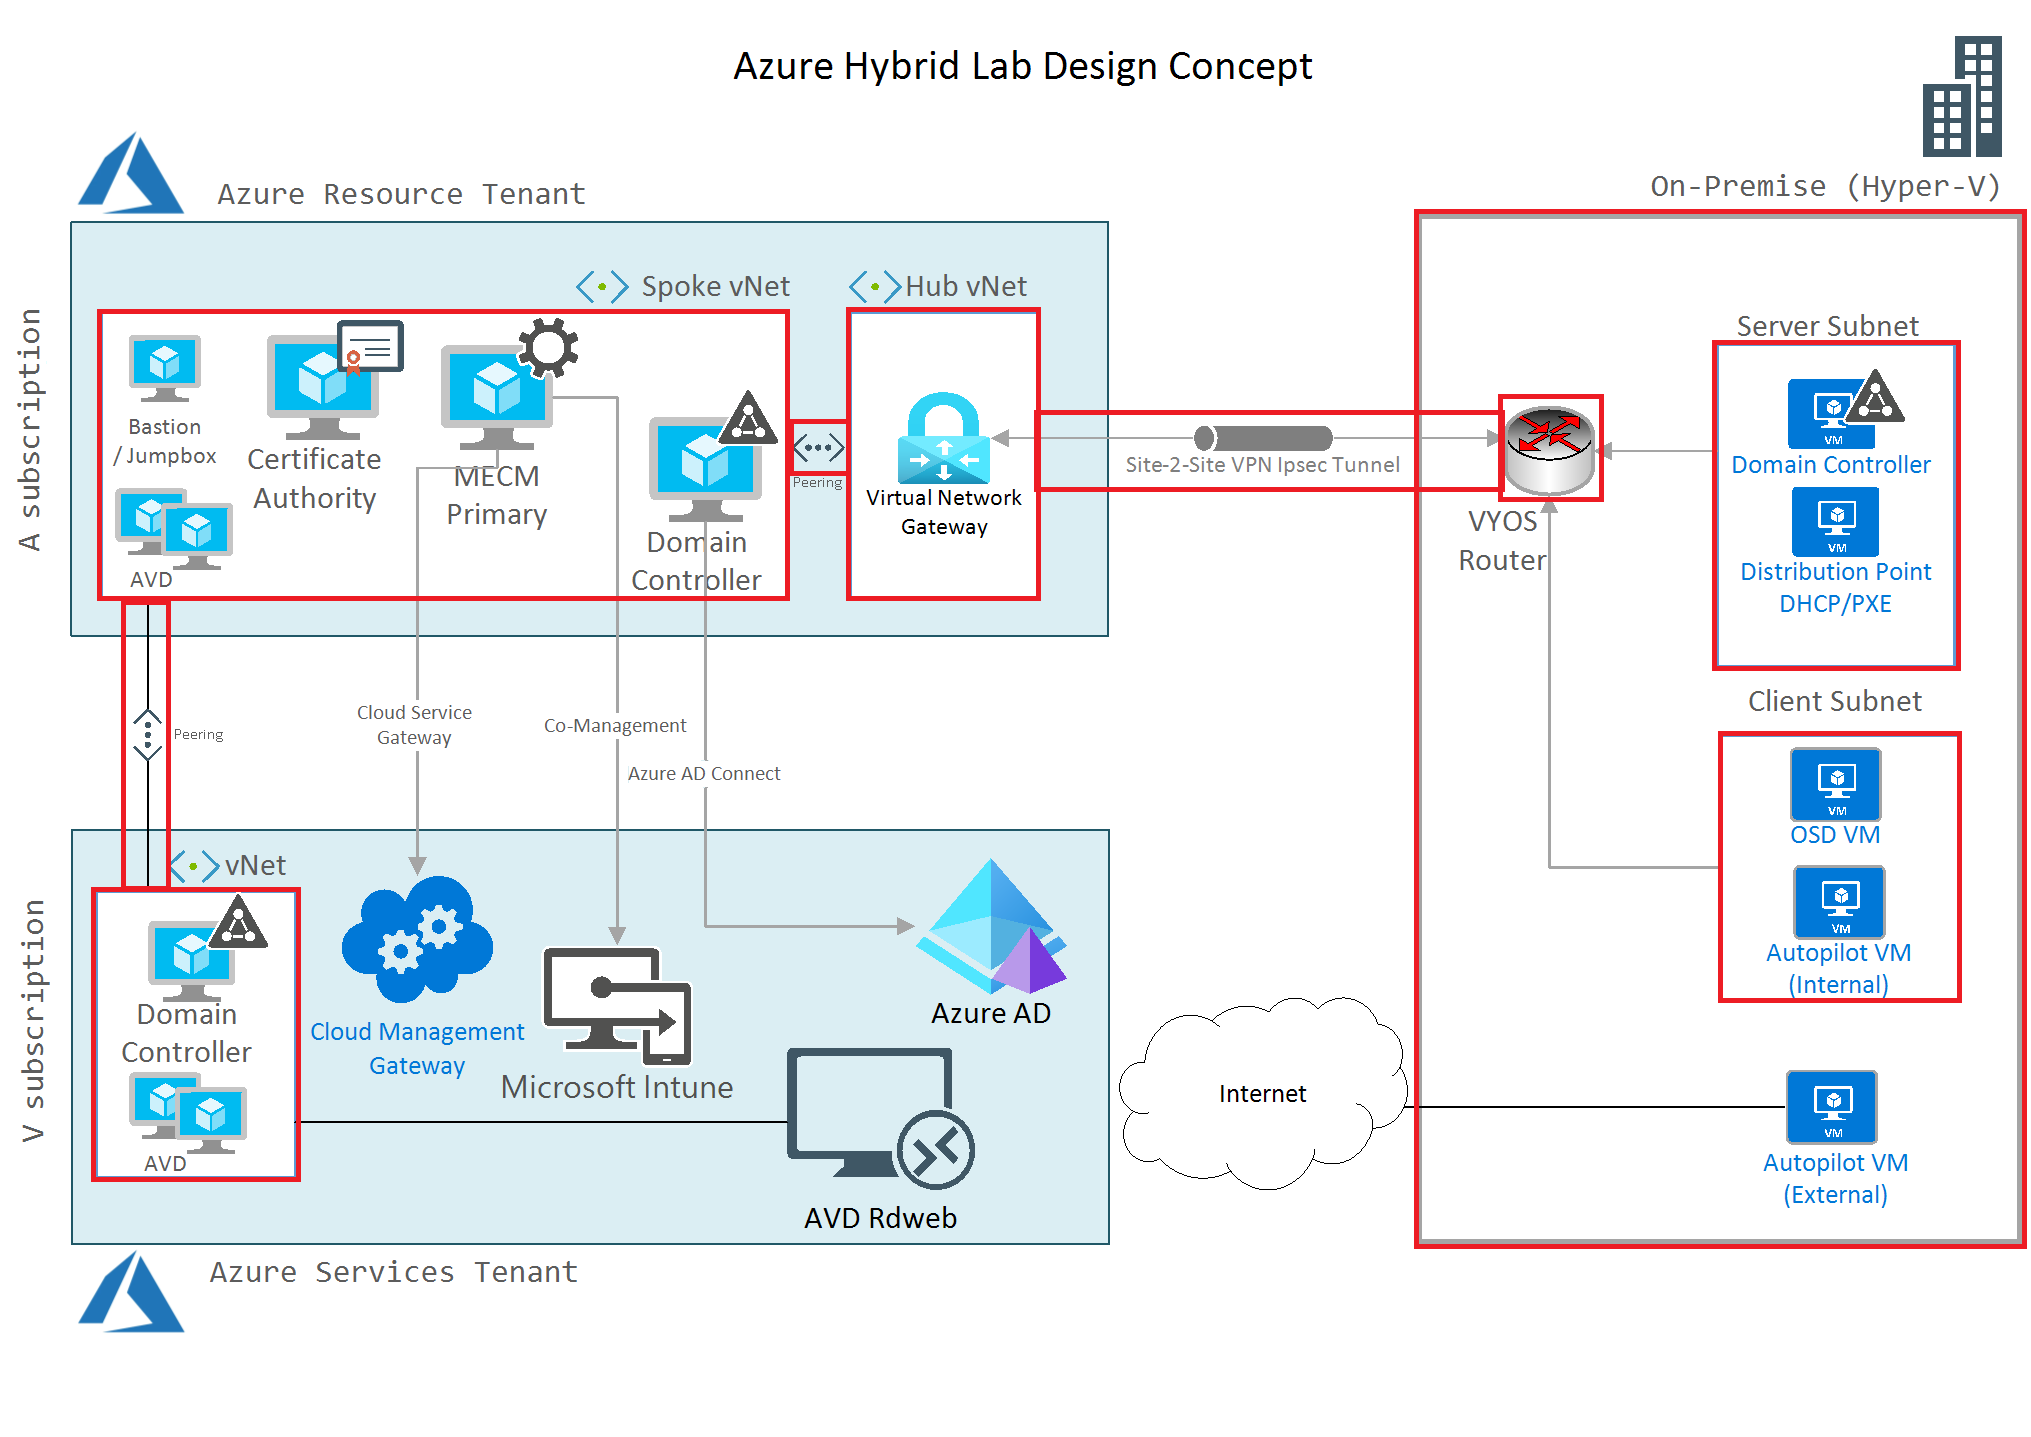Select the Site-2-Site VPN tunnel pipe

(x=1263, y=438)
